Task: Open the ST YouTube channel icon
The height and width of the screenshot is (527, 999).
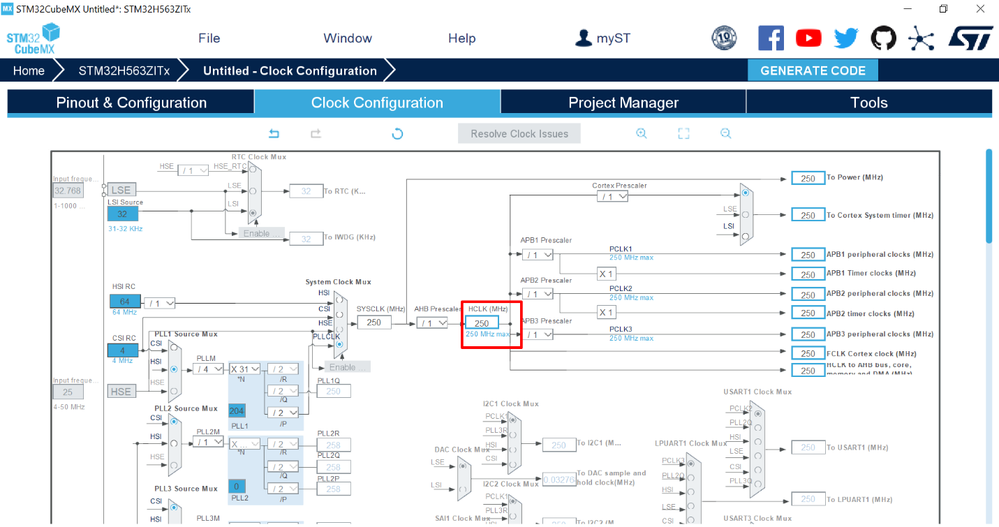Action: pyautogui.click(x=809, y=38)
